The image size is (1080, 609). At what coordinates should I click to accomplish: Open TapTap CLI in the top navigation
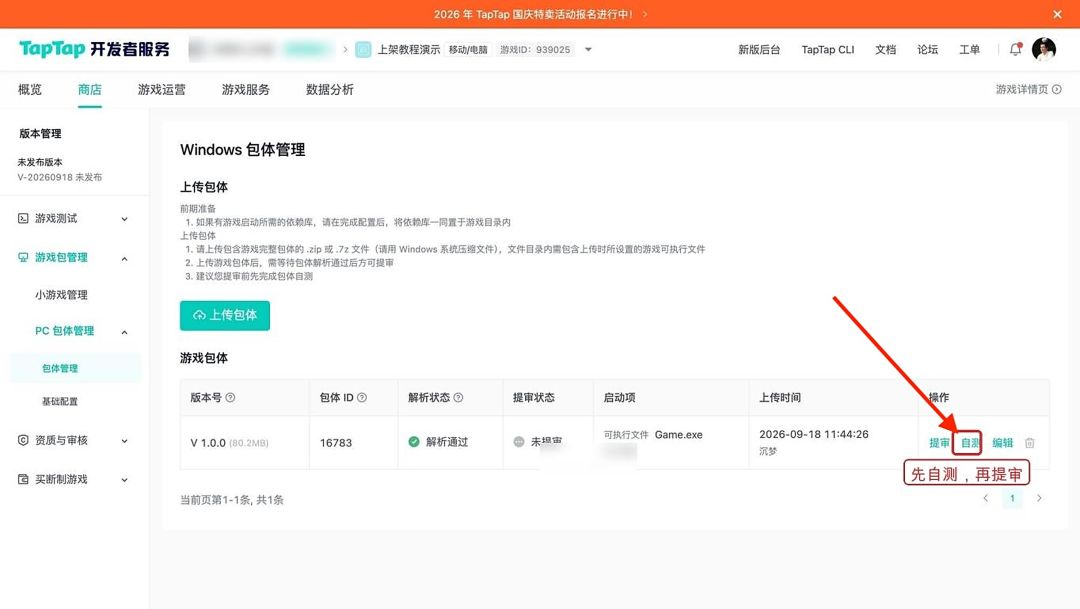pyautogui.click(x=827, y=50)
